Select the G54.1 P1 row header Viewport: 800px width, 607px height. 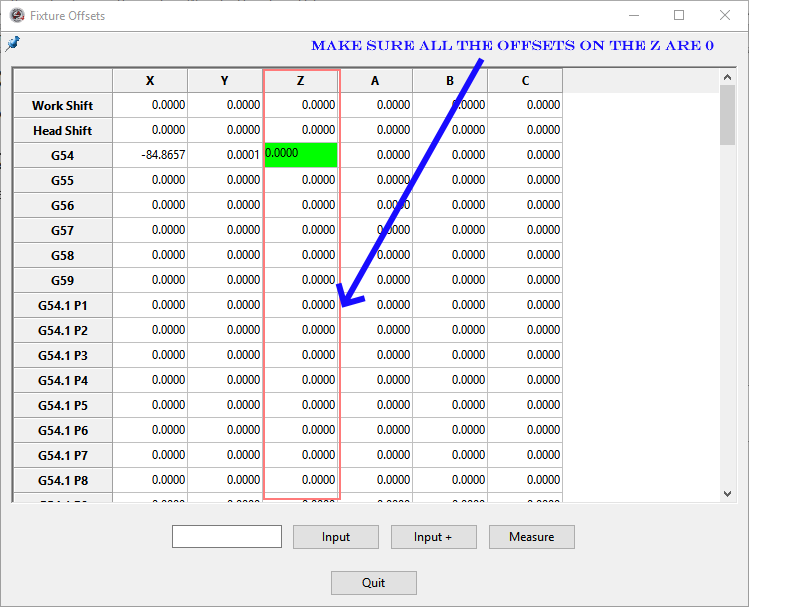[62, 305]
